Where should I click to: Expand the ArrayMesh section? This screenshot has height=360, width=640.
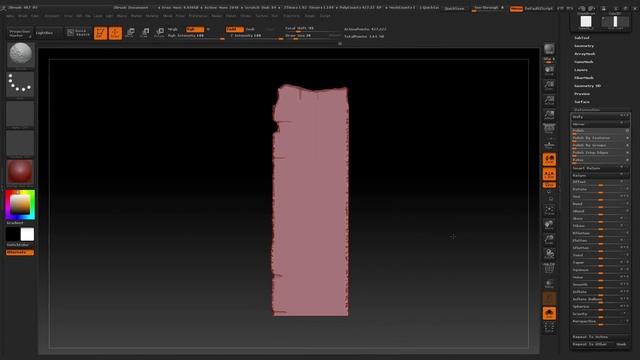point(585,54)
